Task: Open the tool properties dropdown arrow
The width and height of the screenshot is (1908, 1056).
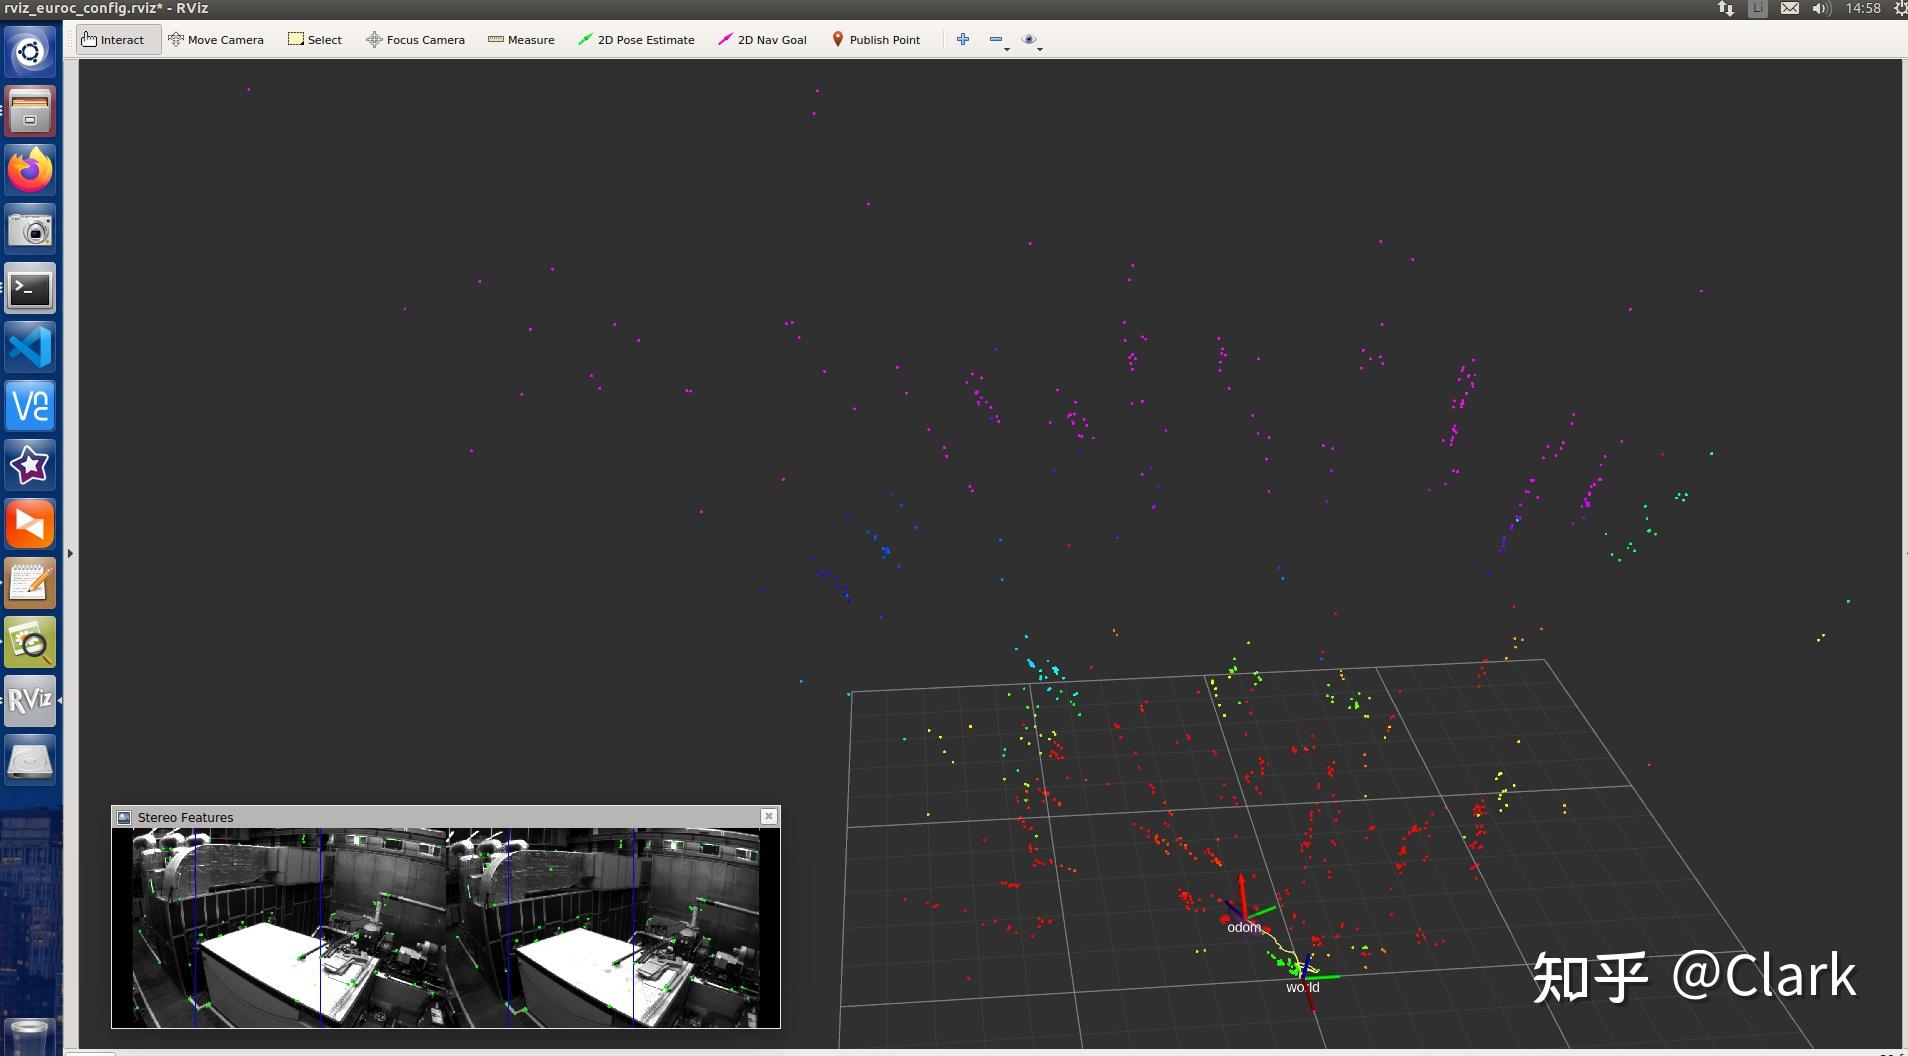Action: pyautogui.click(x=1040, y=48)
